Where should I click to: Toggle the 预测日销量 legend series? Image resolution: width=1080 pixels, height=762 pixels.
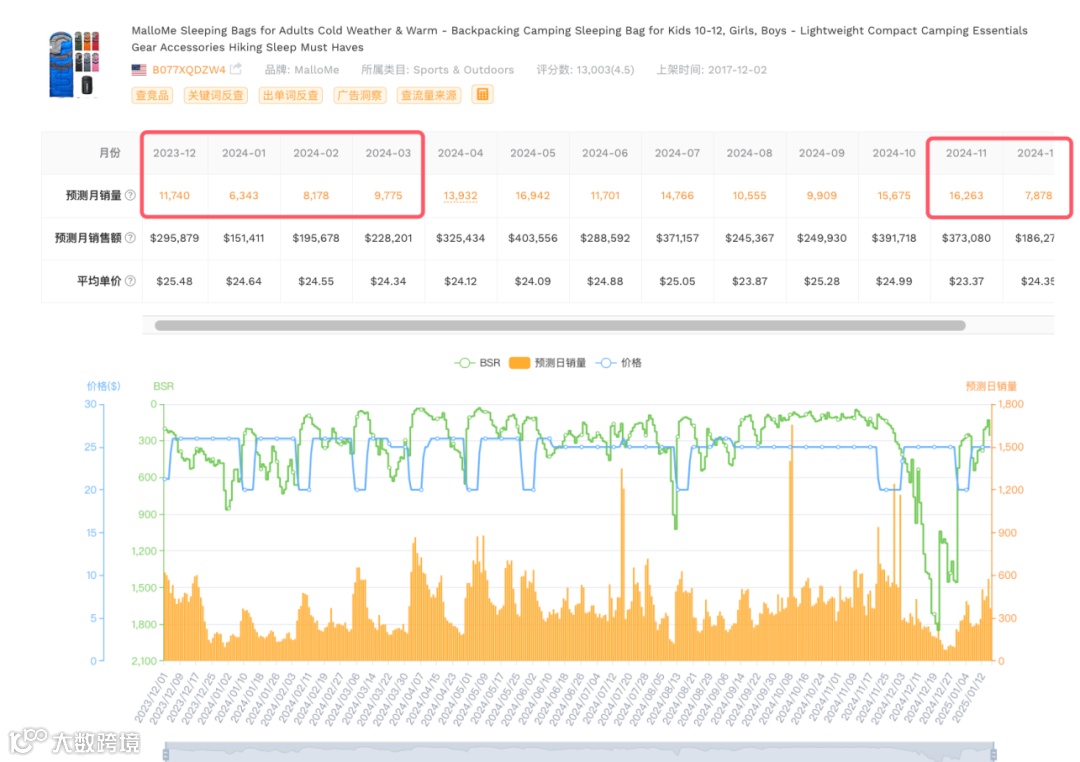click(x=548, y=362)
